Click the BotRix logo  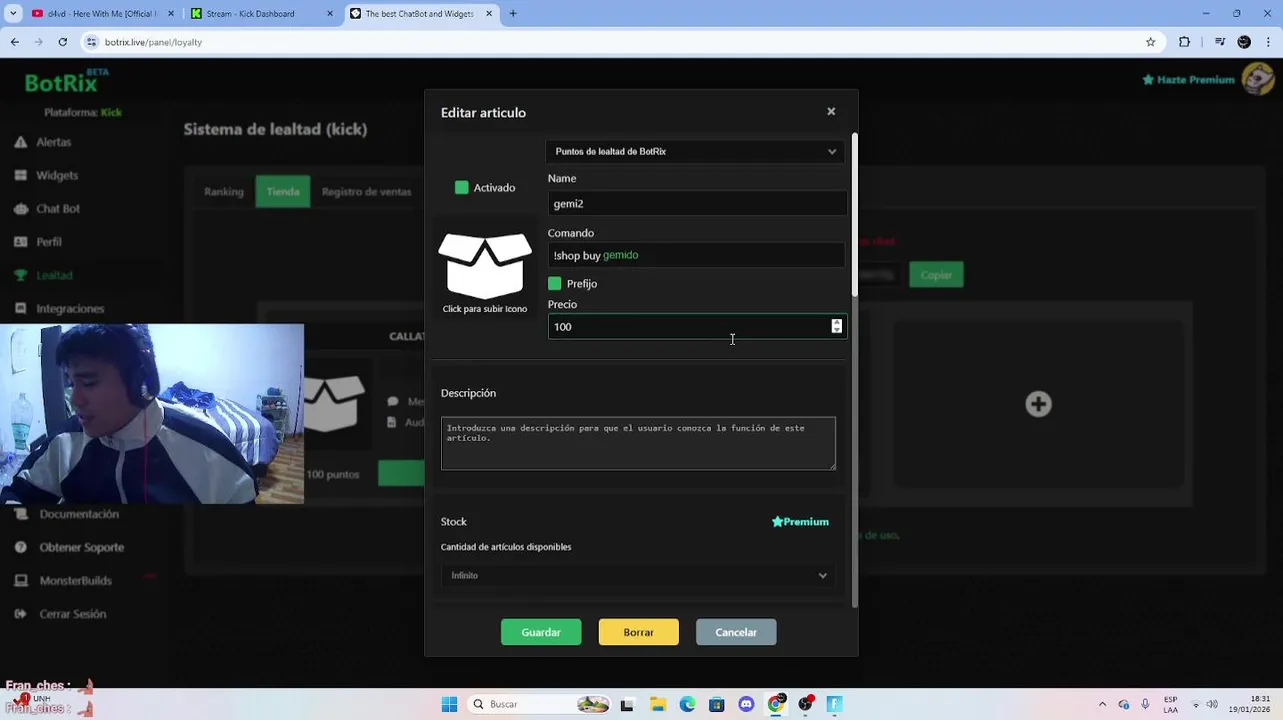pos(67,82)
